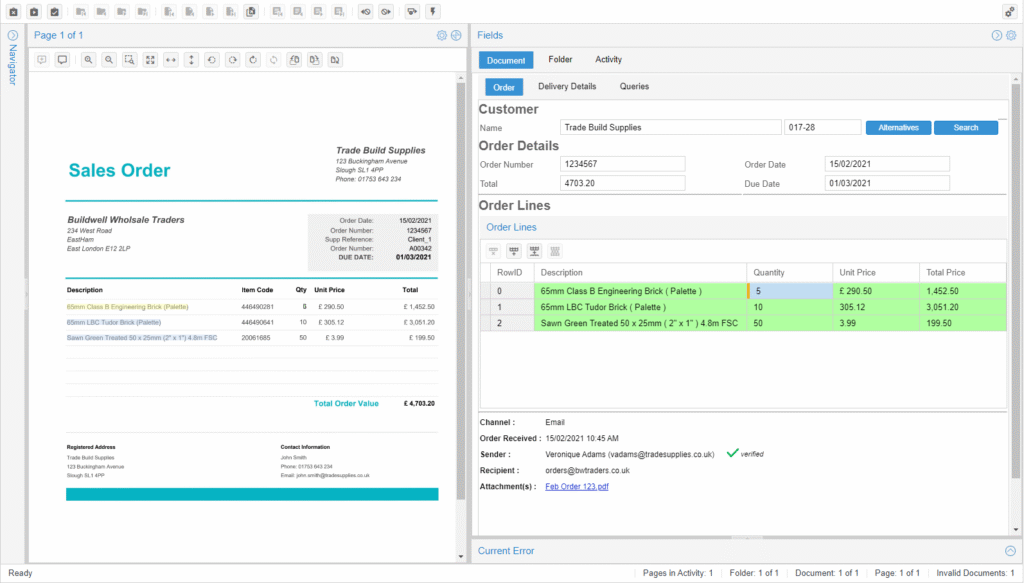Delete the selected Order Lines row
The image size is (1024, 583).
(494, 251)
